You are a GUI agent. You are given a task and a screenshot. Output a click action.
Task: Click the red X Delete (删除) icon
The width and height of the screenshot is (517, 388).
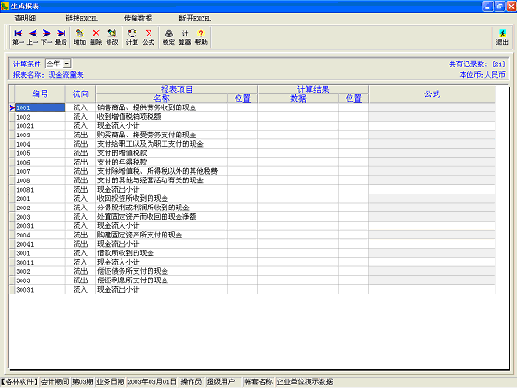point(96,37)
